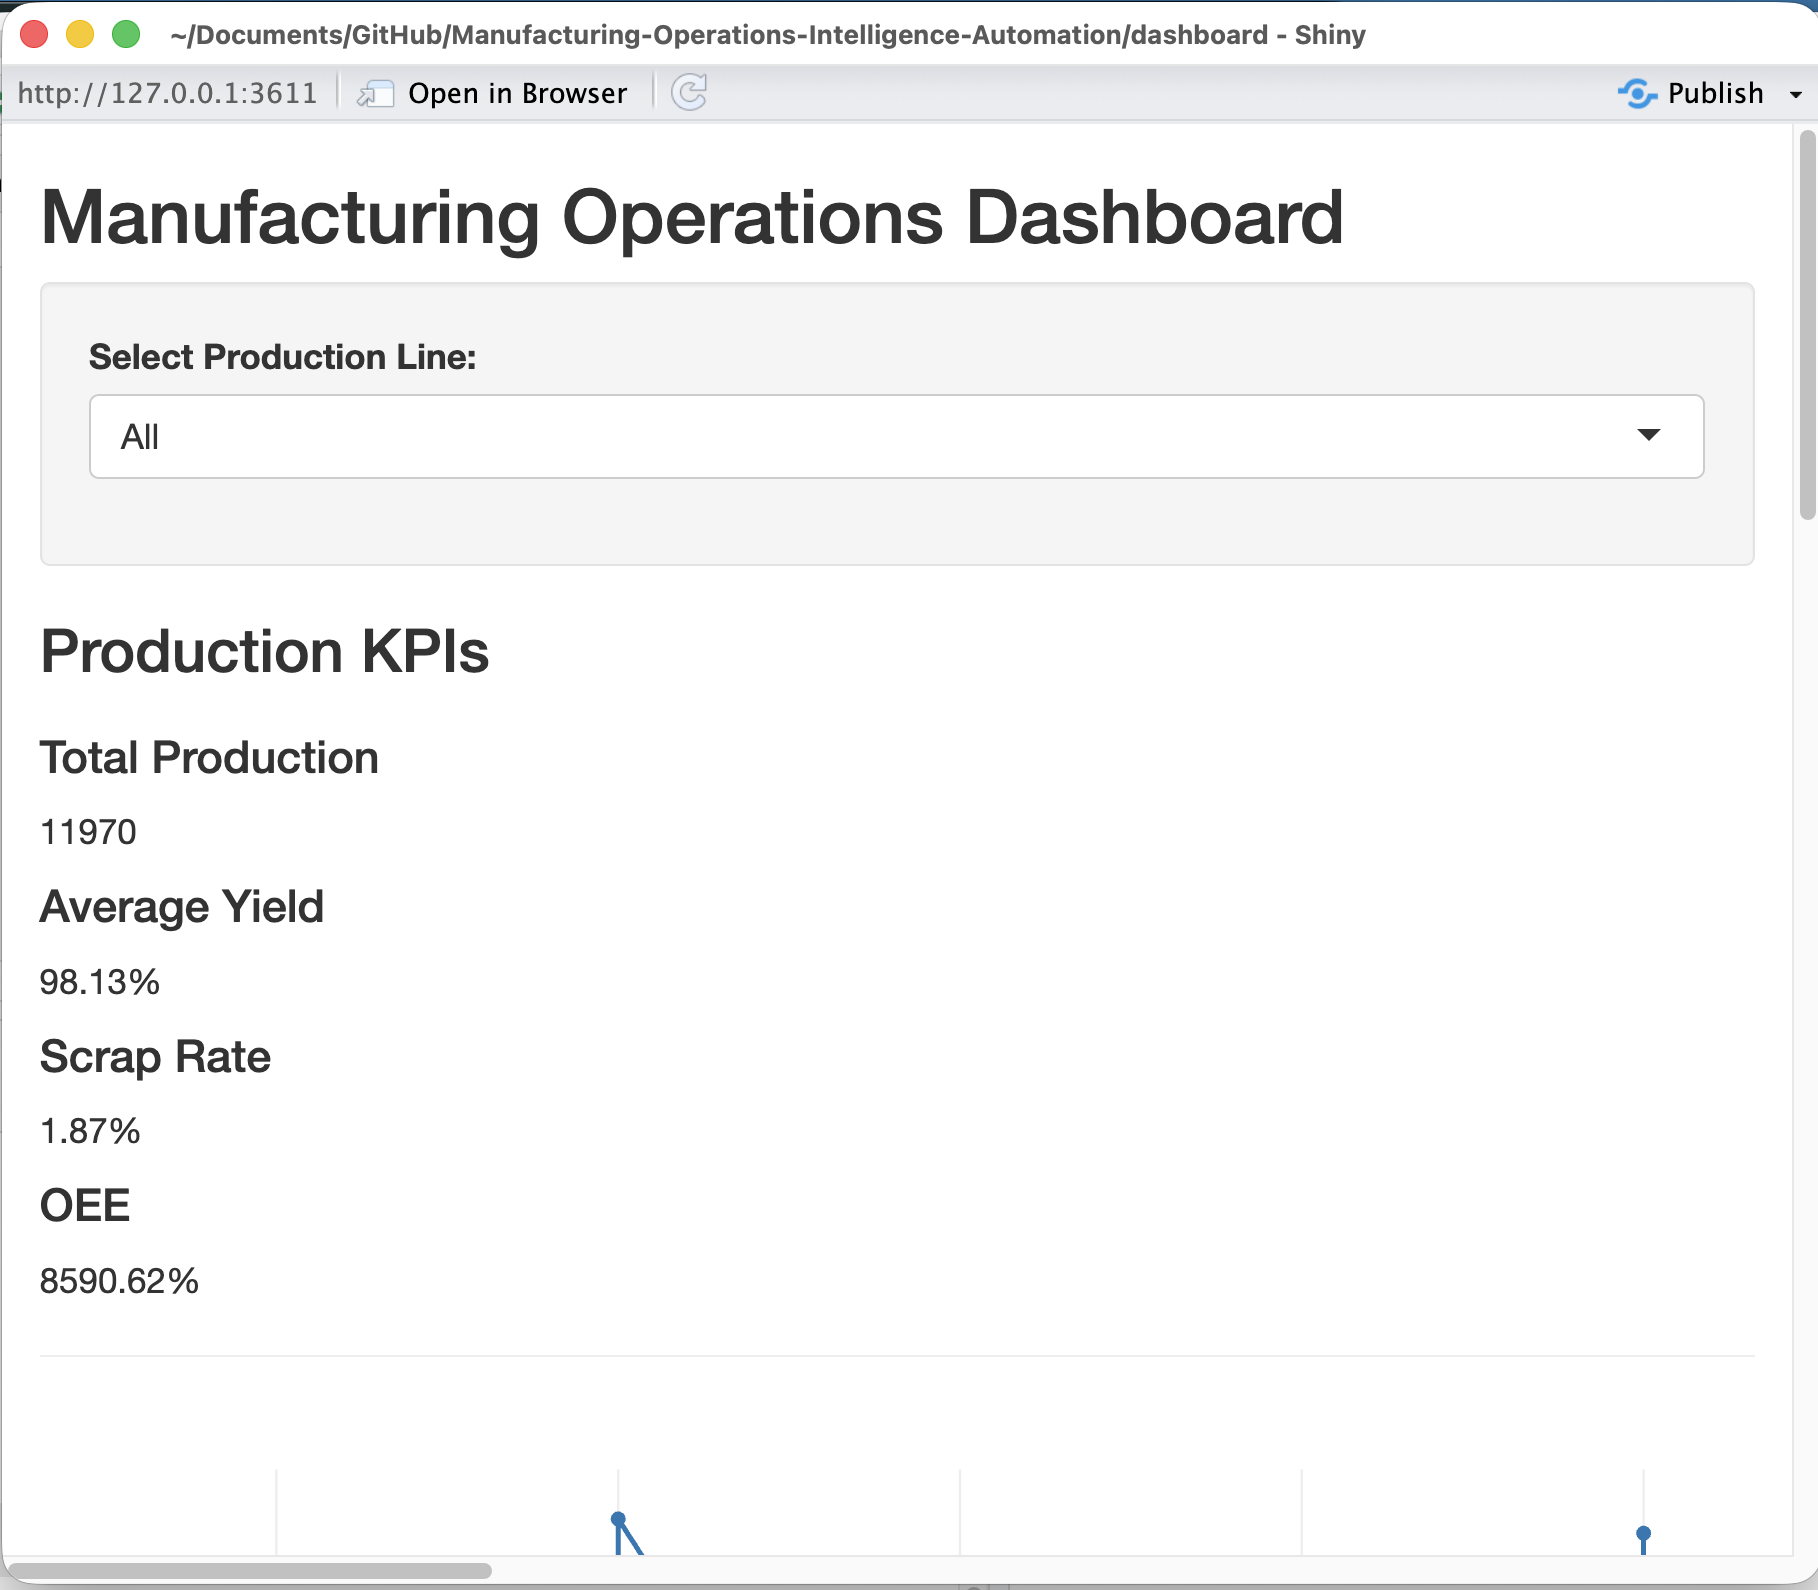Click the OEE value 8590.62%
Viewport: 1818px width, 1590px height.
(x=119, y=1281)
